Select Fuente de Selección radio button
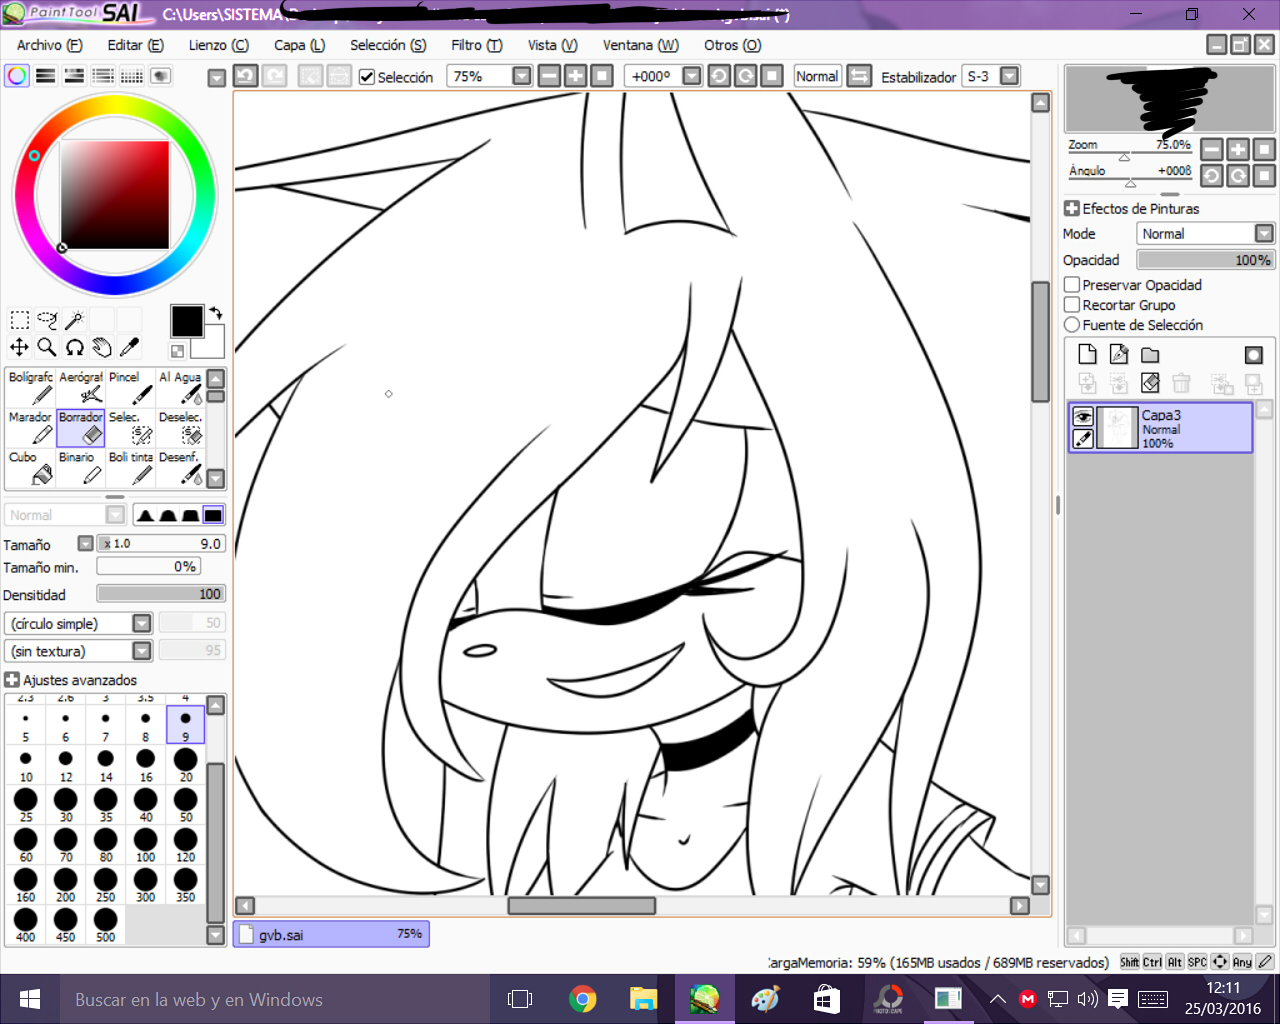 point(1072,325)
